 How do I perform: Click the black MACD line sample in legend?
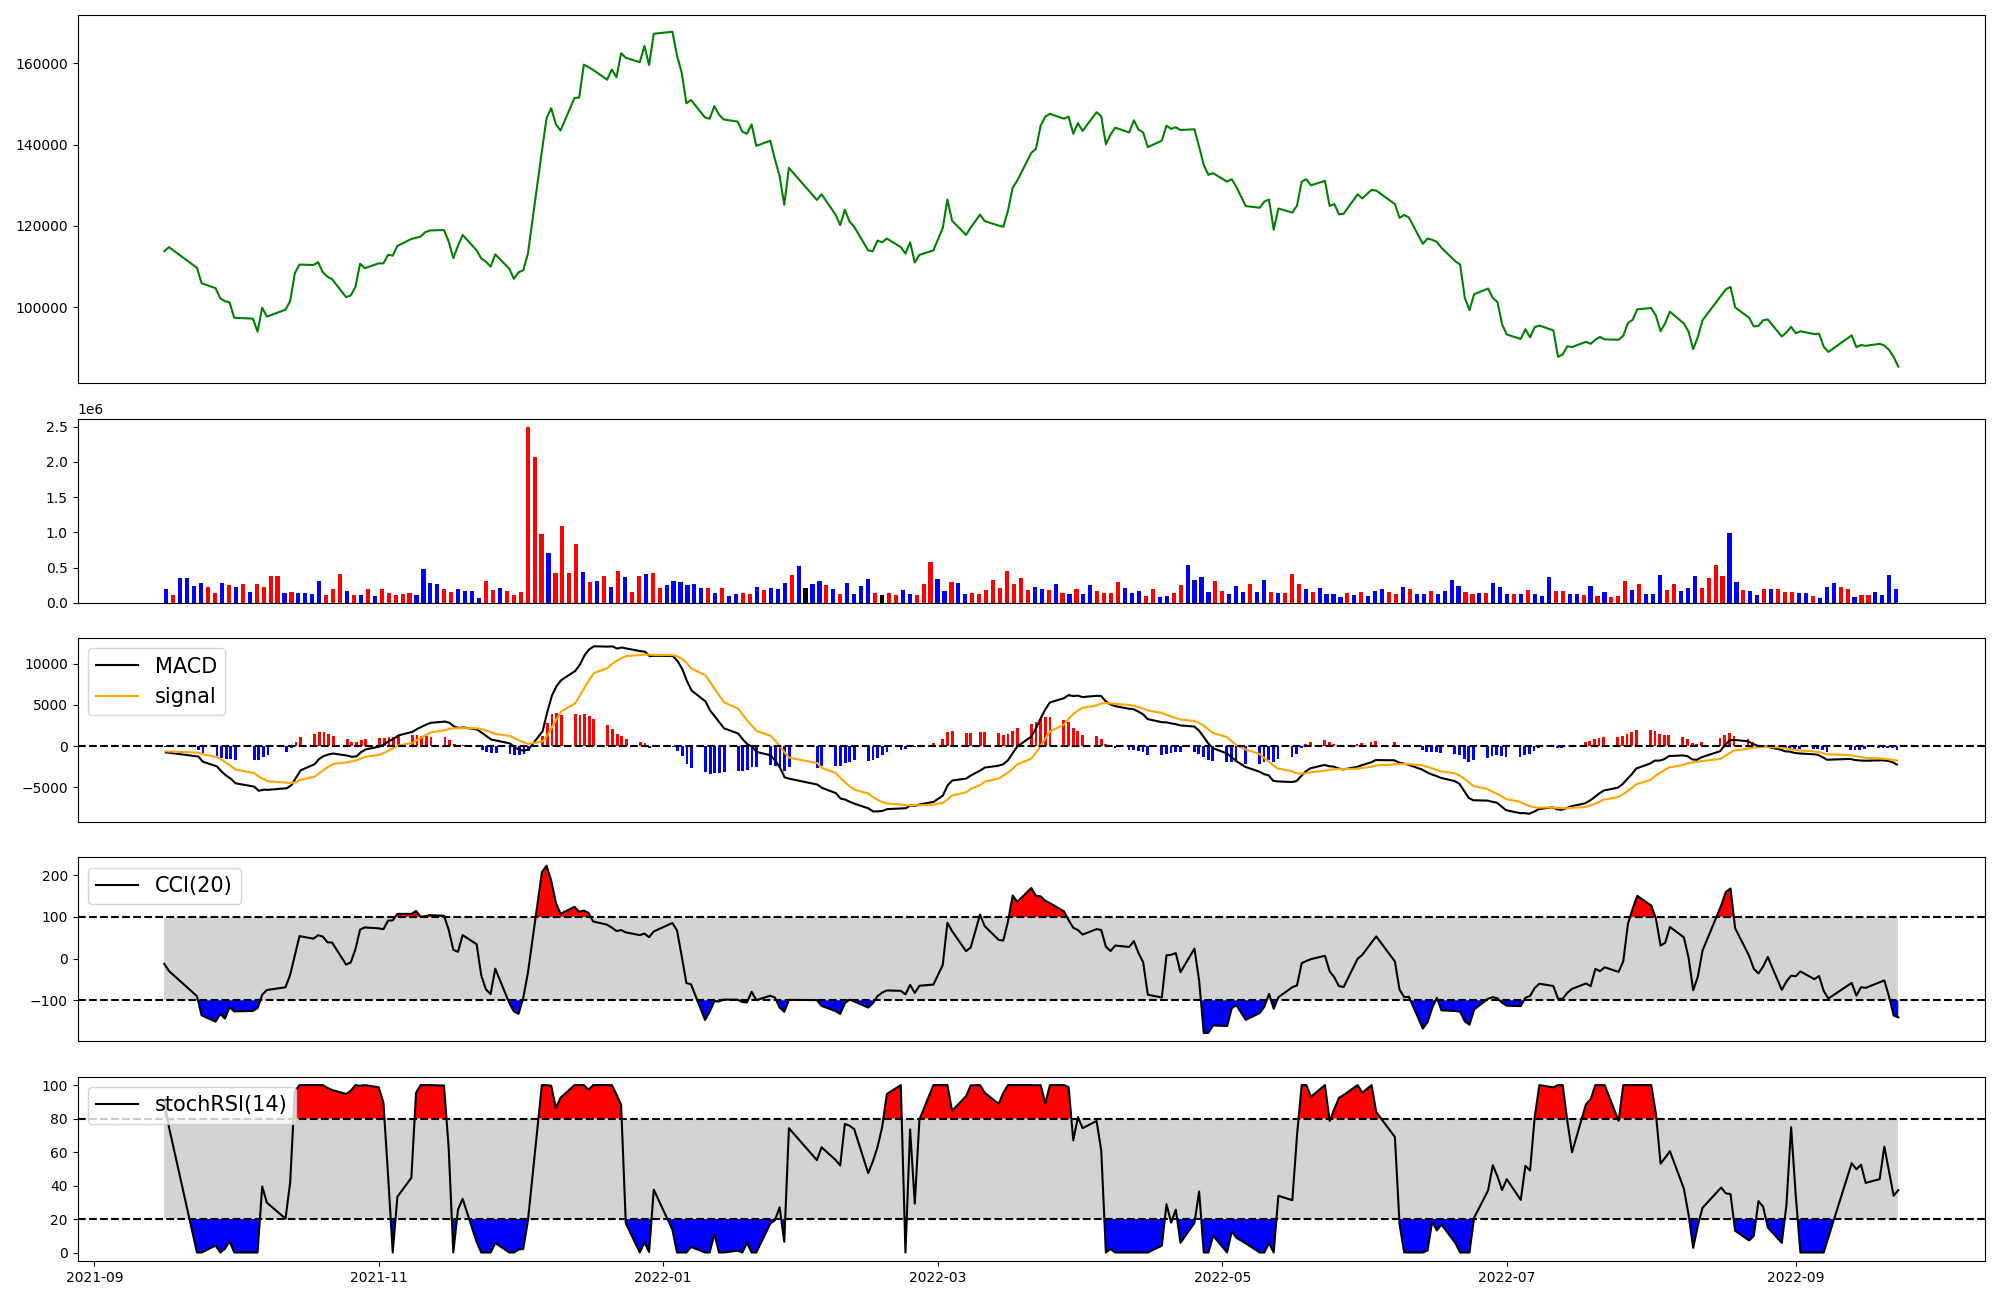[119, 667]
